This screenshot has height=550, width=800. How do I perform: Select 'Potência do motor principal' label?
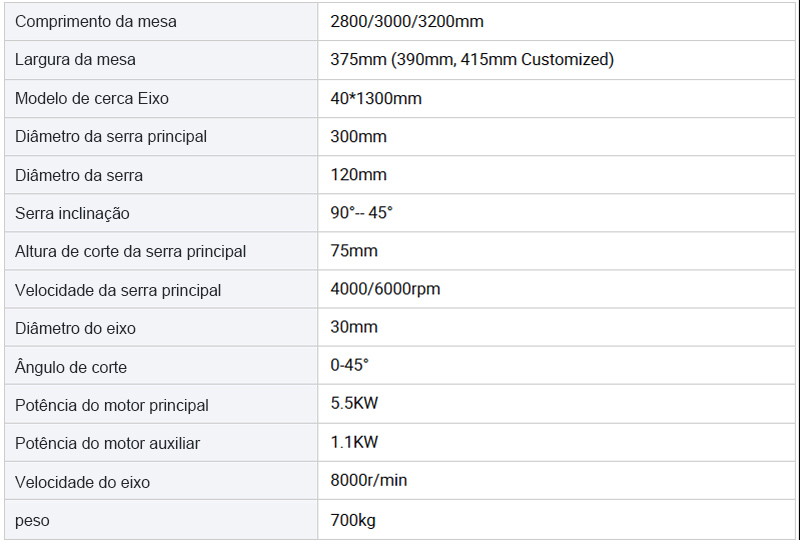coord(112,405)
